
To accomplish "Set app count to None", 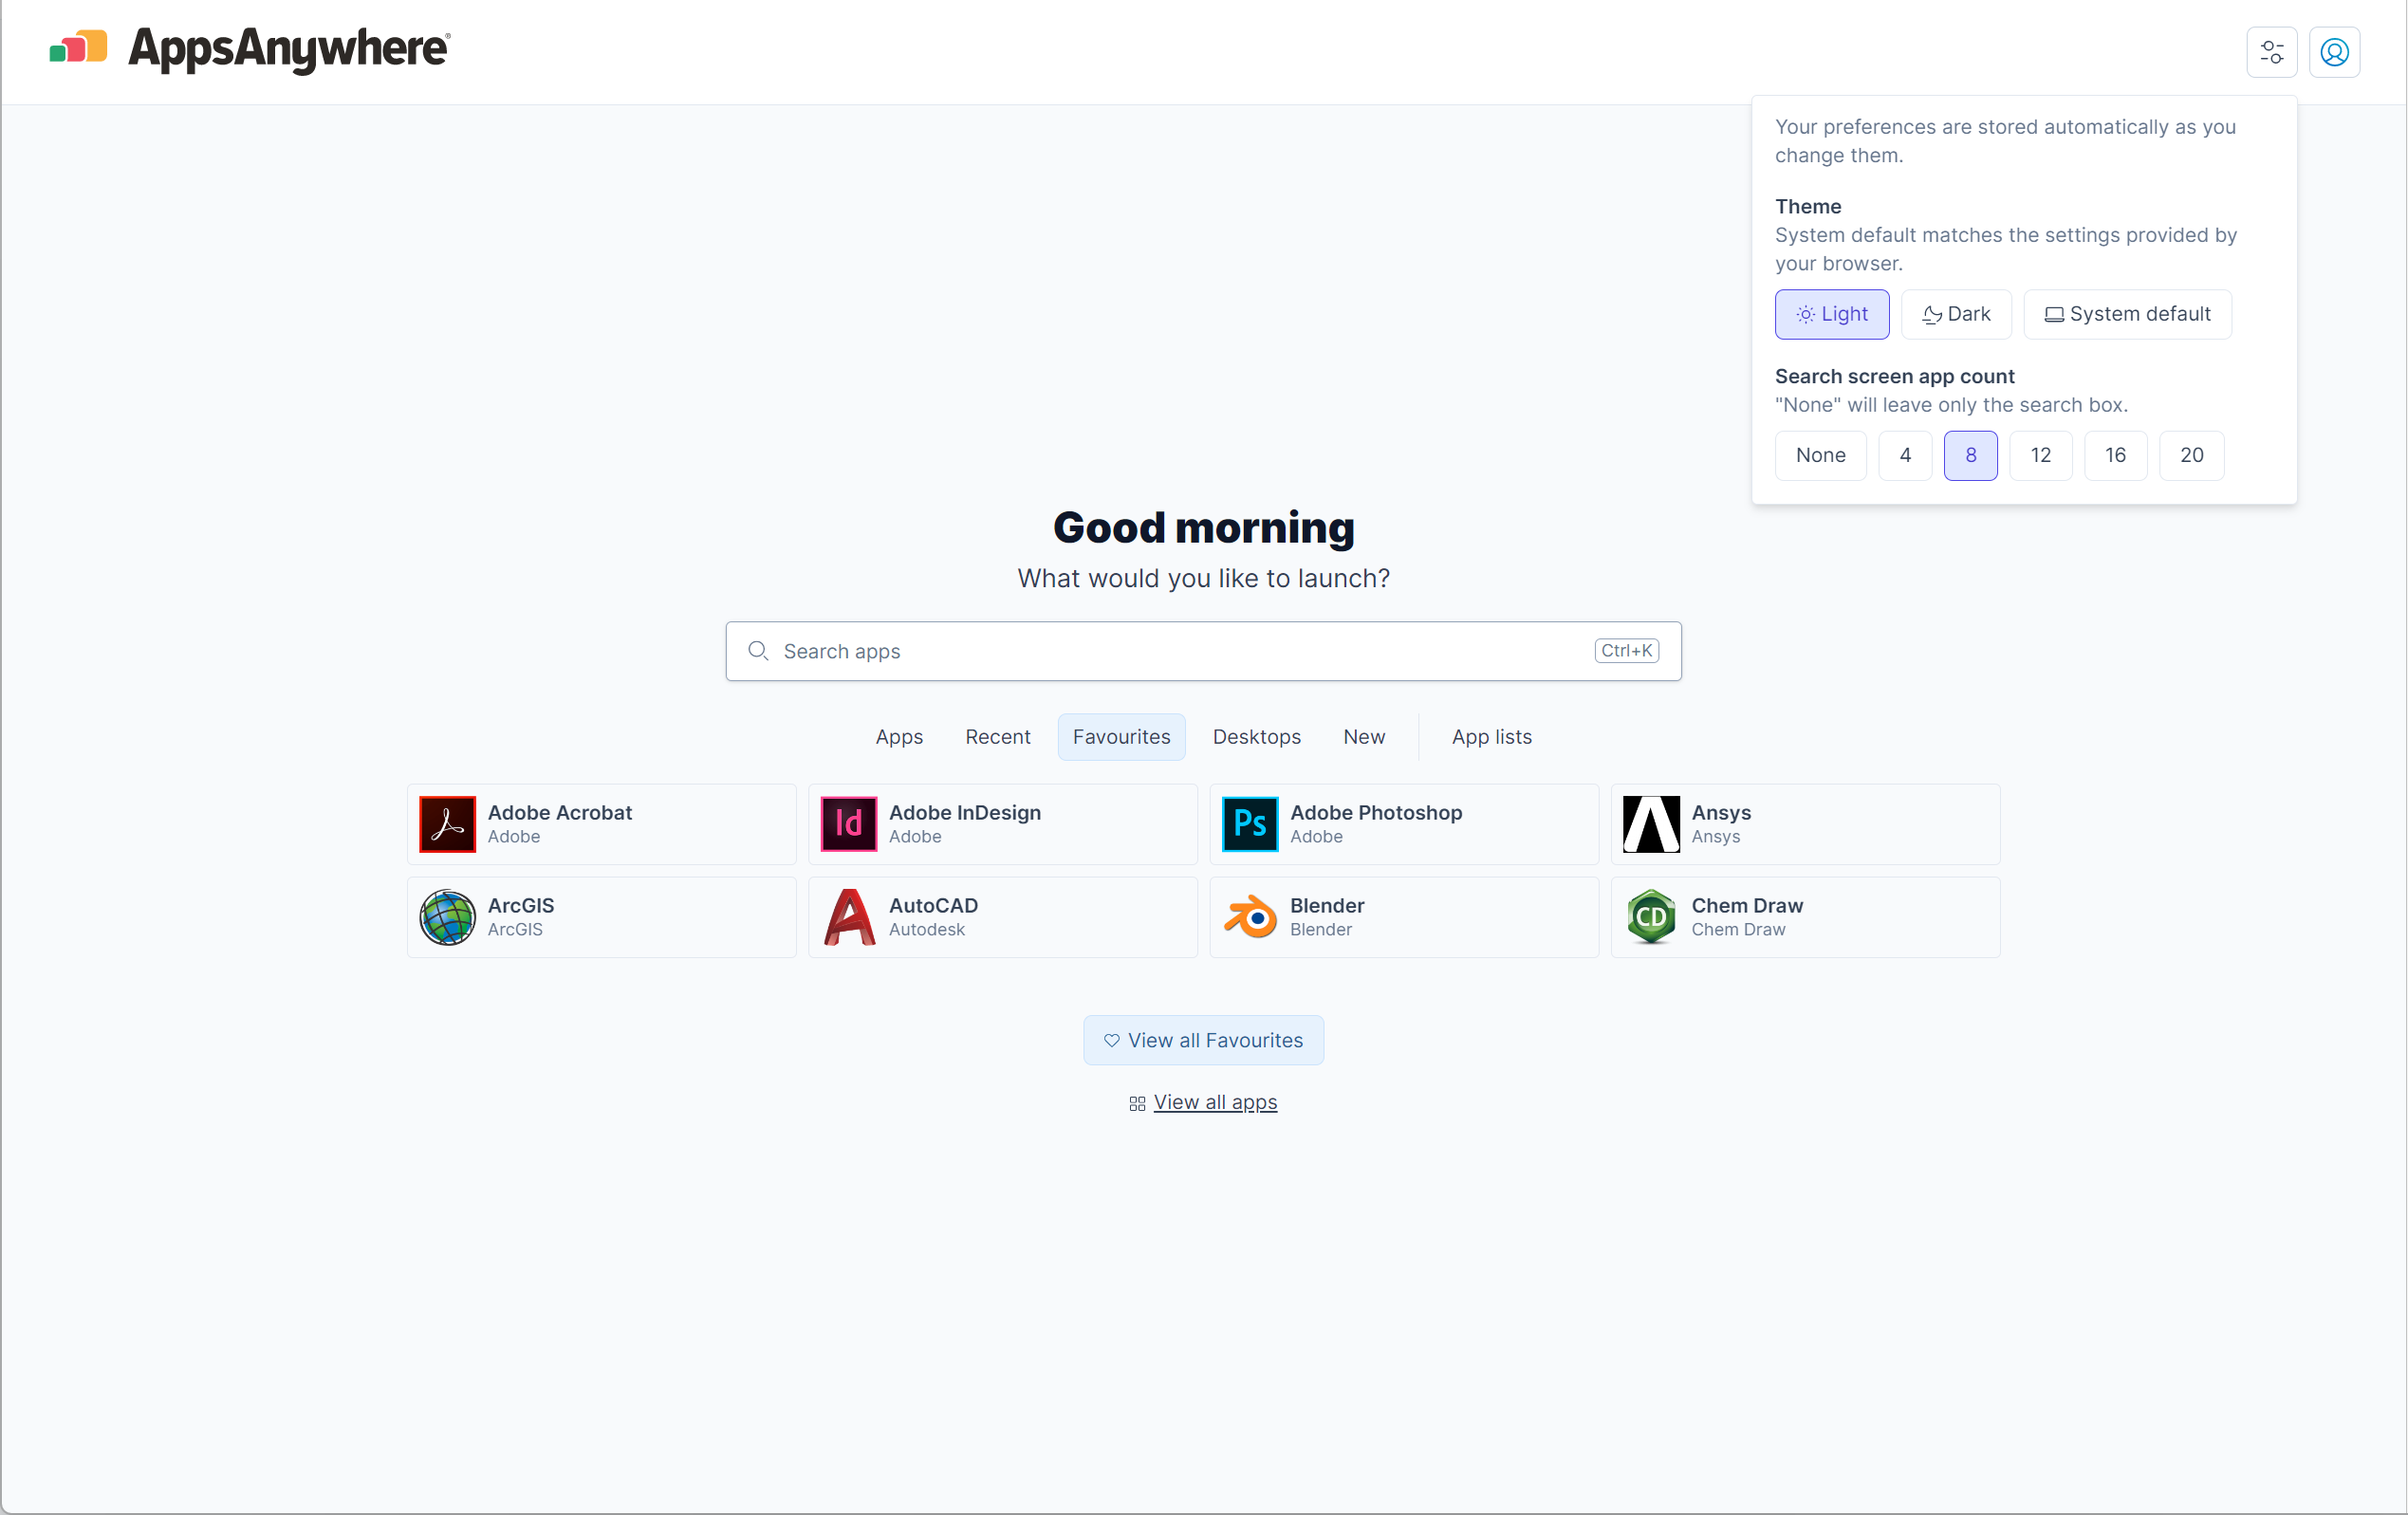I will point(1819,455).
